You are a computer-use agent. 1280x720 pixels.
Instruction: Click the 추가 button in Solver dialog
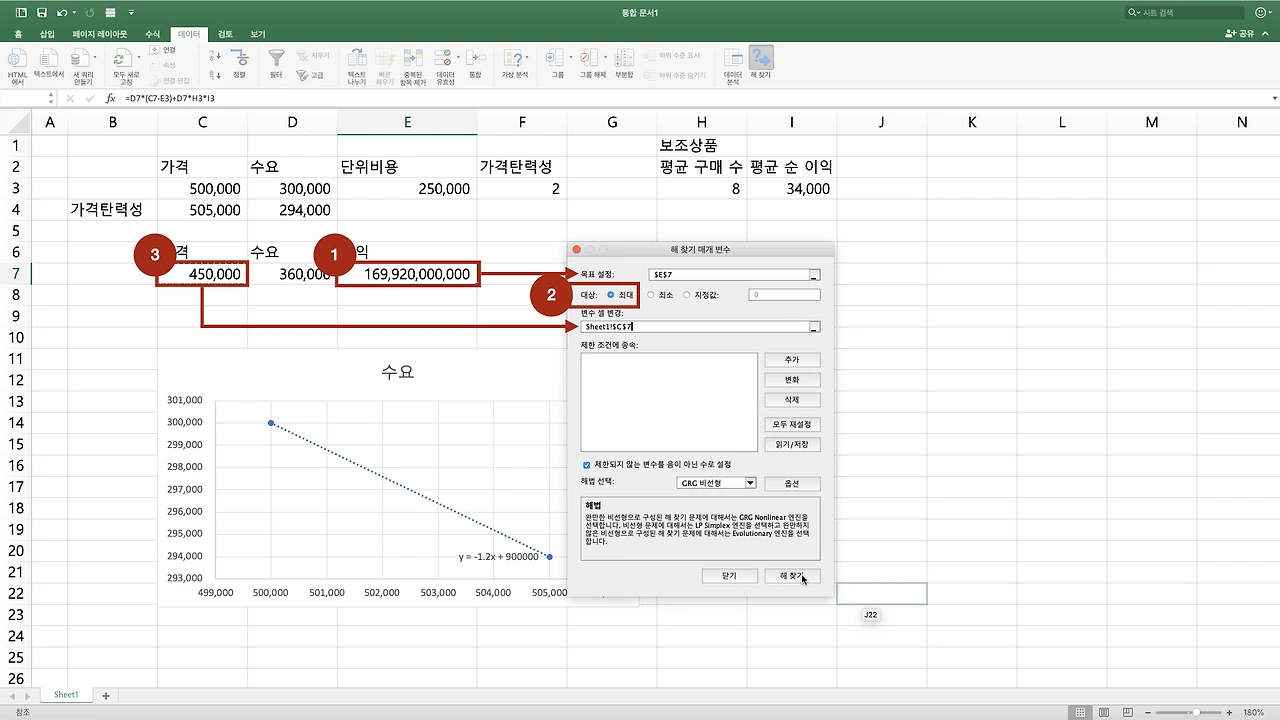792,360
